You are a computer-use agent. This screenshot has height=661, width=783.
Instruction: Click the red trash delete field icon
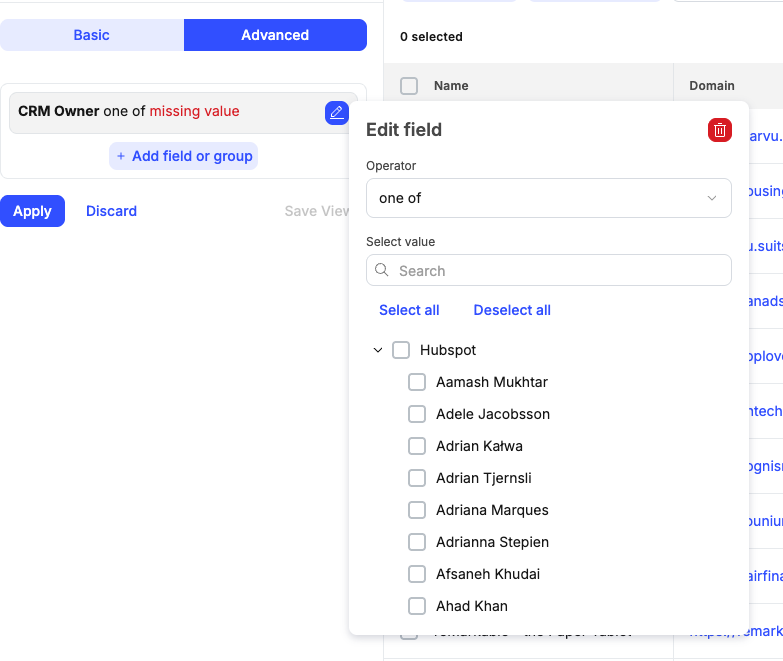click(719, 130)
